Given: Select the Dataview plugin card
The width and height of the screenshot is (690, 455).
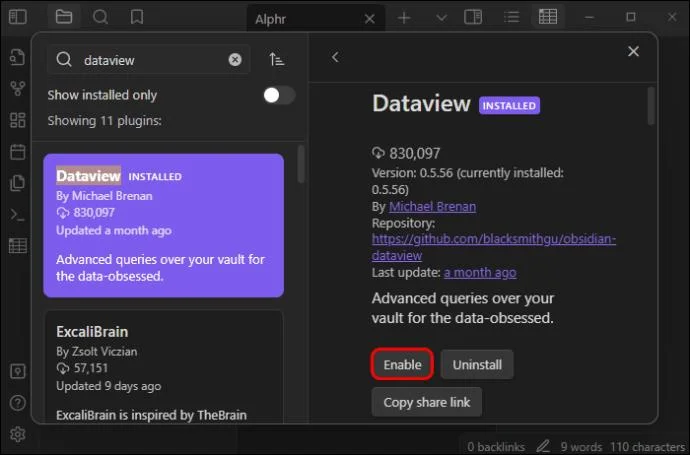Looking at the screenshot, I should click(x=163, y=225).
